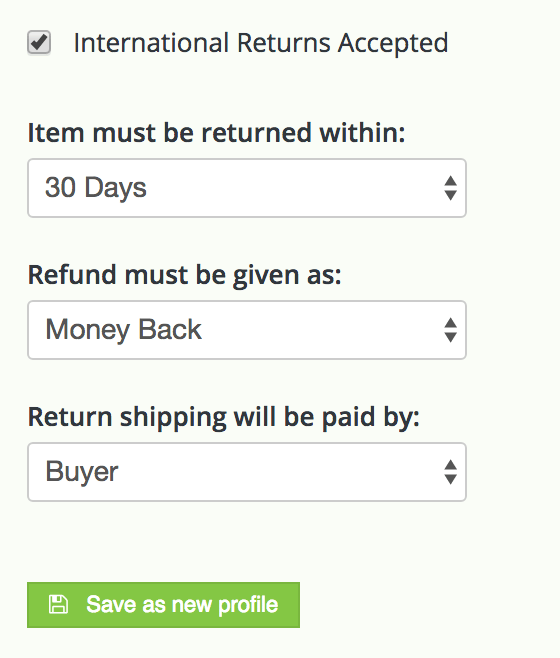Click the 'Item must be returned within:' label
560x658 pixels.
point(217,133)
